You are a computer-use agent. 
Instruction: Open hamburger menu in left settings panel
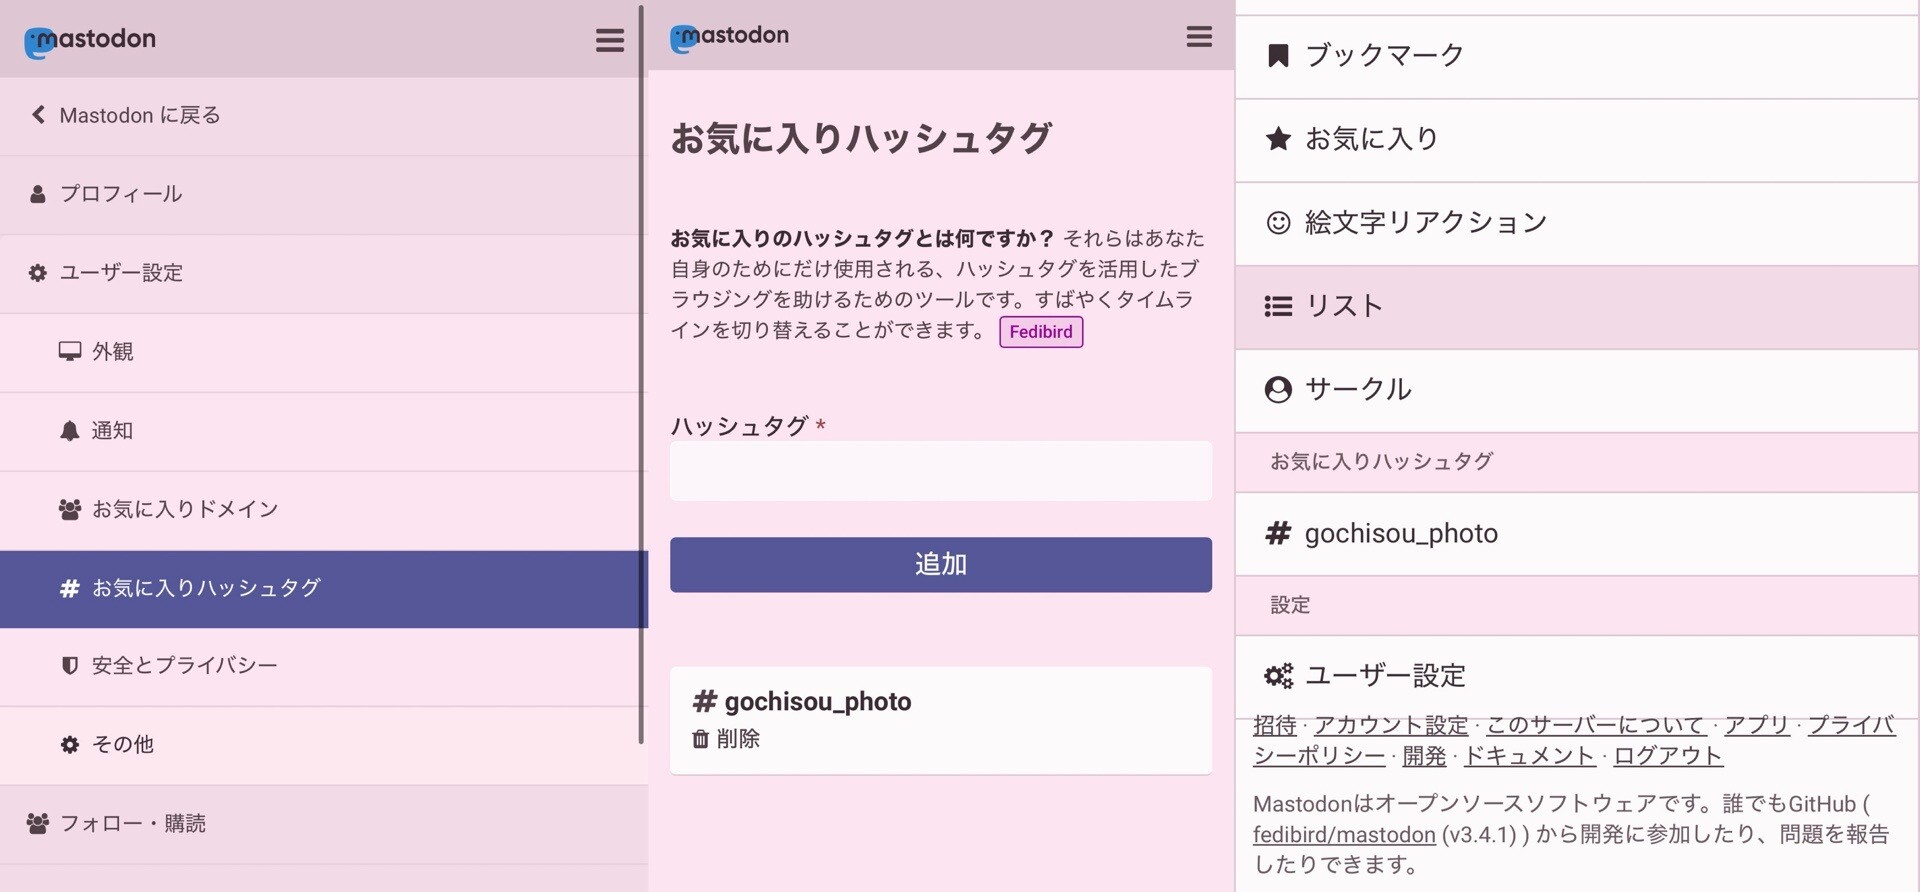click(x=609, y=40)
